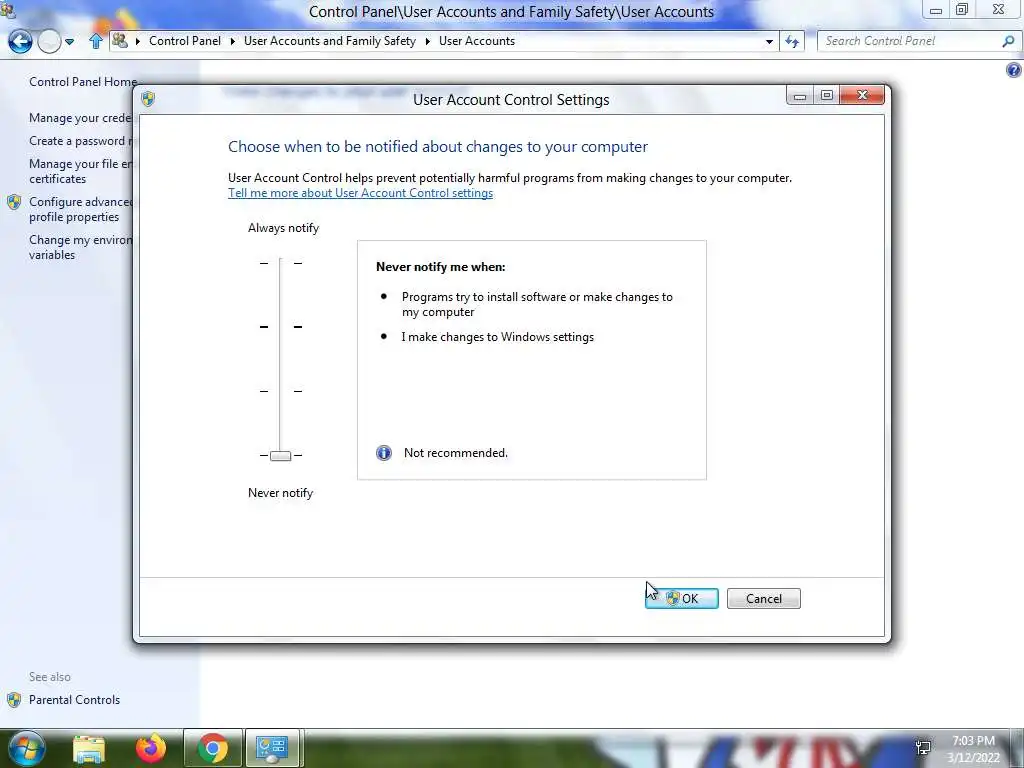This screenshot has width=1024, height=768.
Task: Close the Control Panel window
Action: point(998,9)
